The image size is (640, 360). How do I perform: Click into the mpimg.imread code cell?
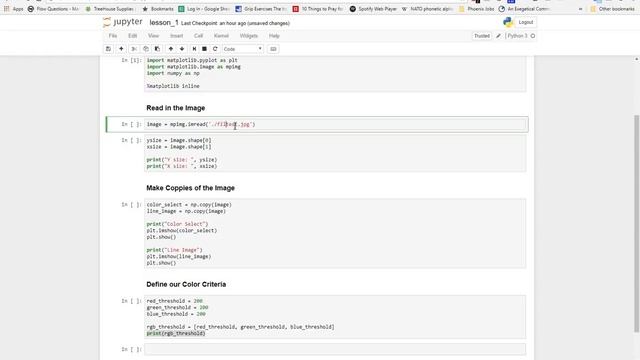pyautogui.click(x=335, y=124)
